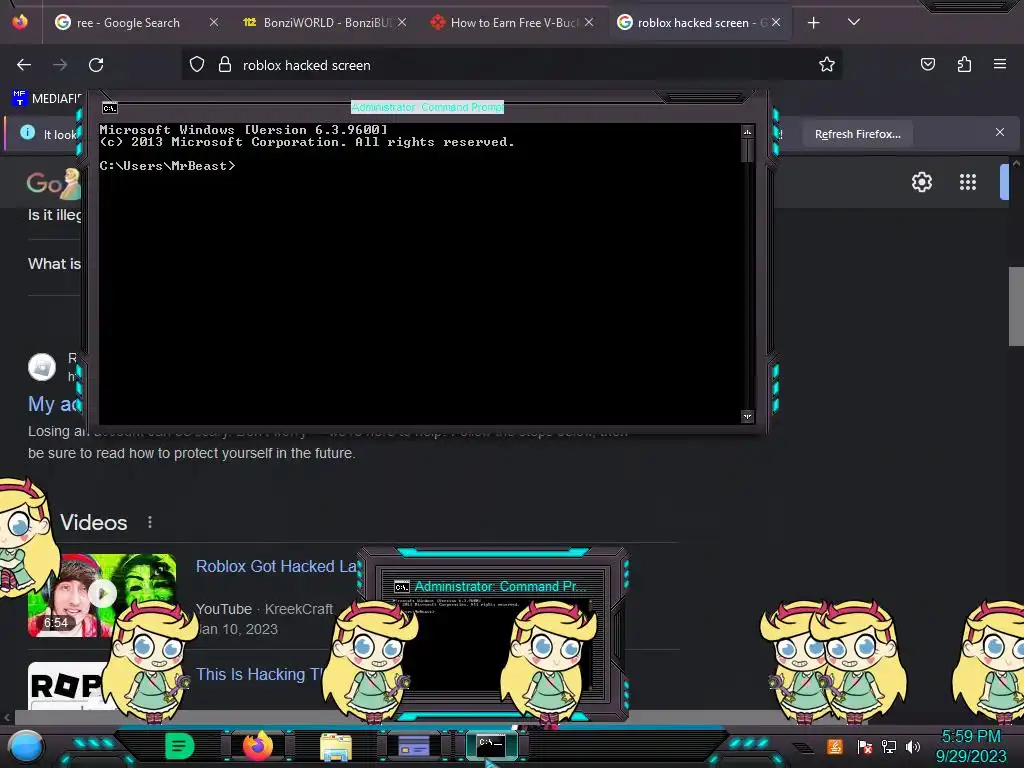Play the KreekCraft 6:54 video thumbnail

(x=102, y=595)
